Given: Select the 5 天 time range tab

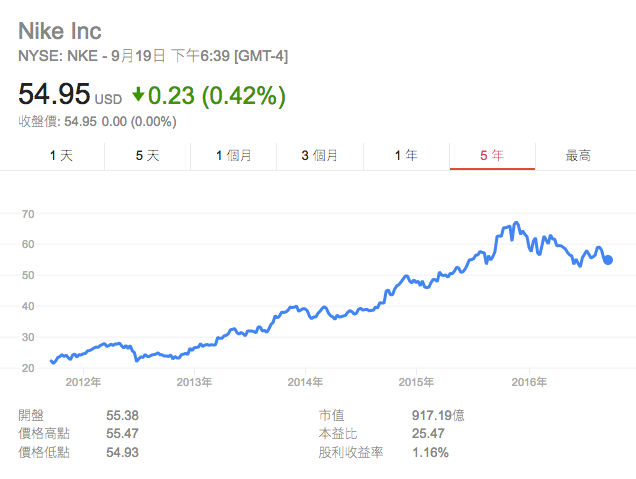Looking at the screenshot, I should click(x=147, y=155).
